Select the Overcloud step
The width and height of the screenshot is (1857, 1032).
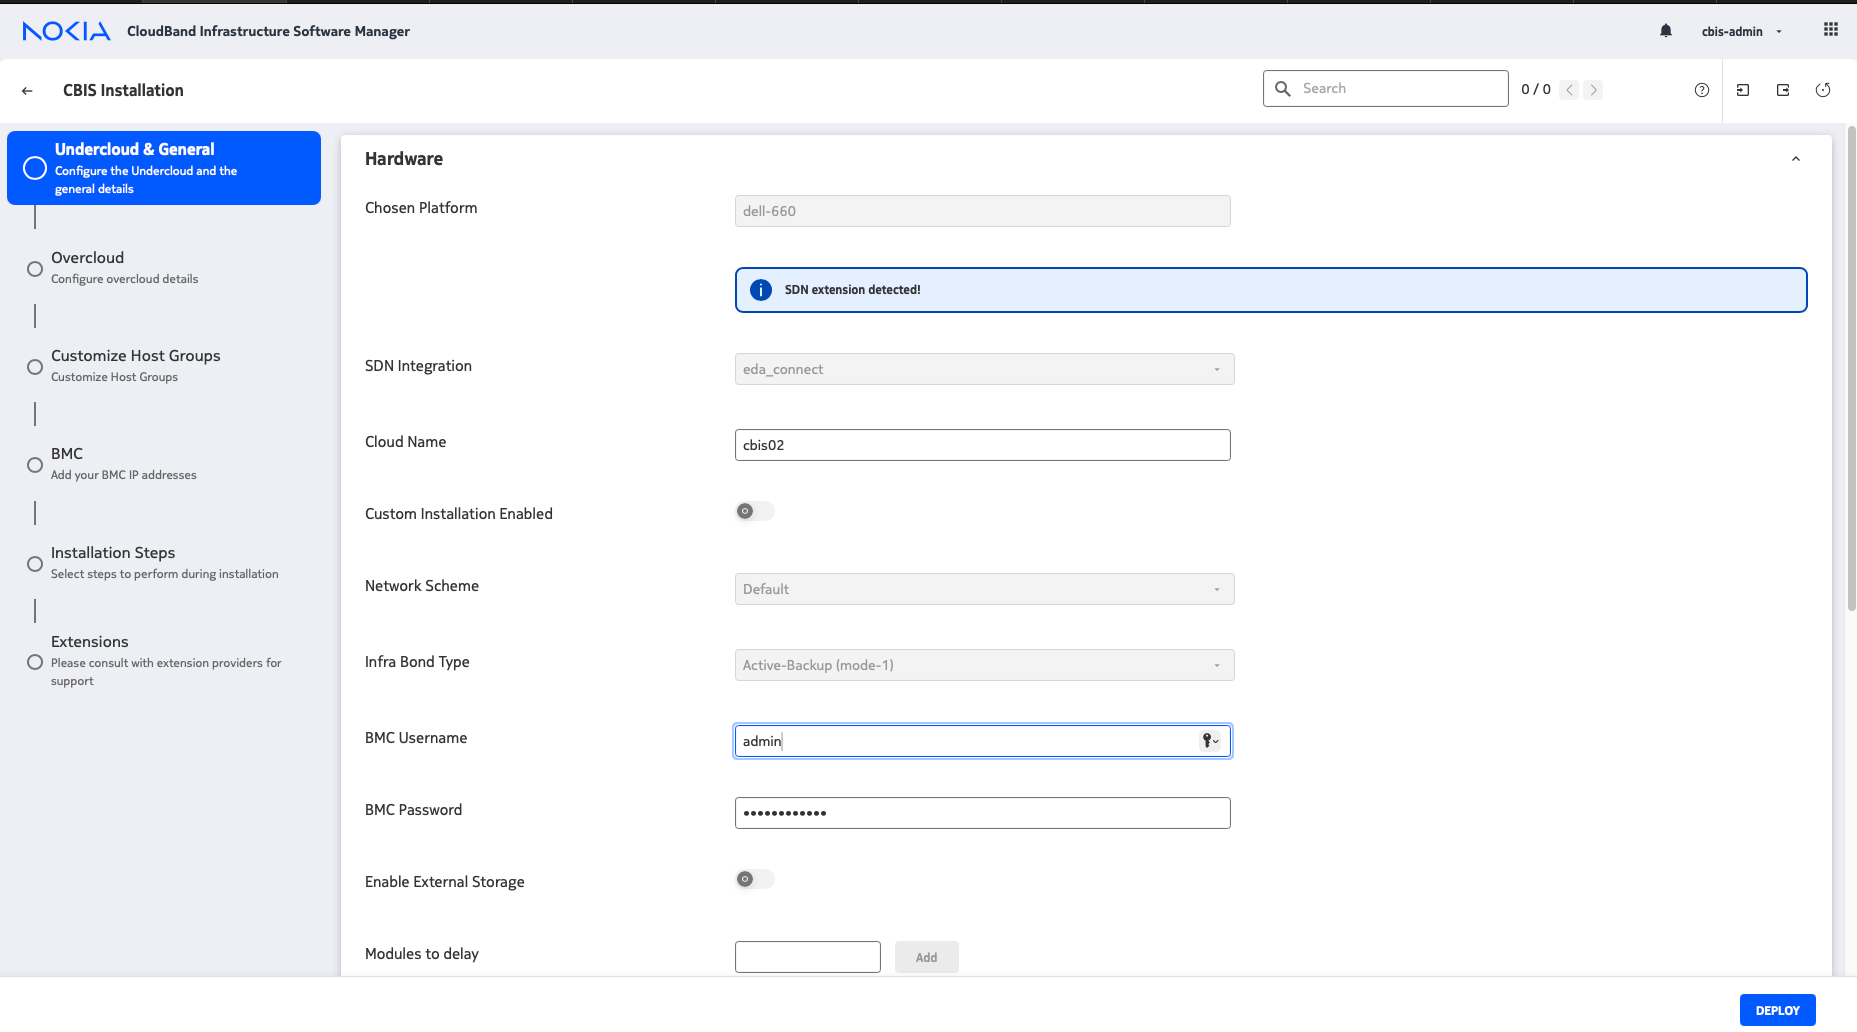pyautogui.click(x=124, y=267)
